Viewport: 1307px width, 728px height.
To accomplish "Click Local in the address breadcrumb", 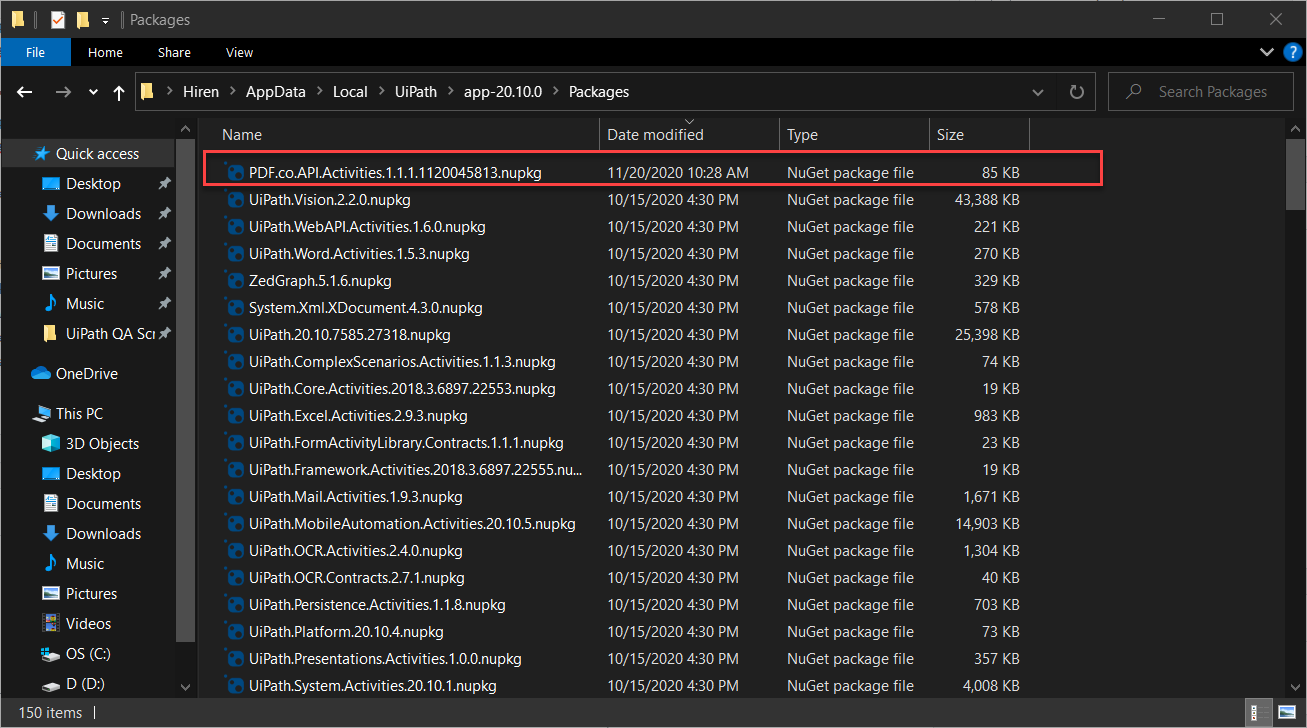I will coord(350,92).
